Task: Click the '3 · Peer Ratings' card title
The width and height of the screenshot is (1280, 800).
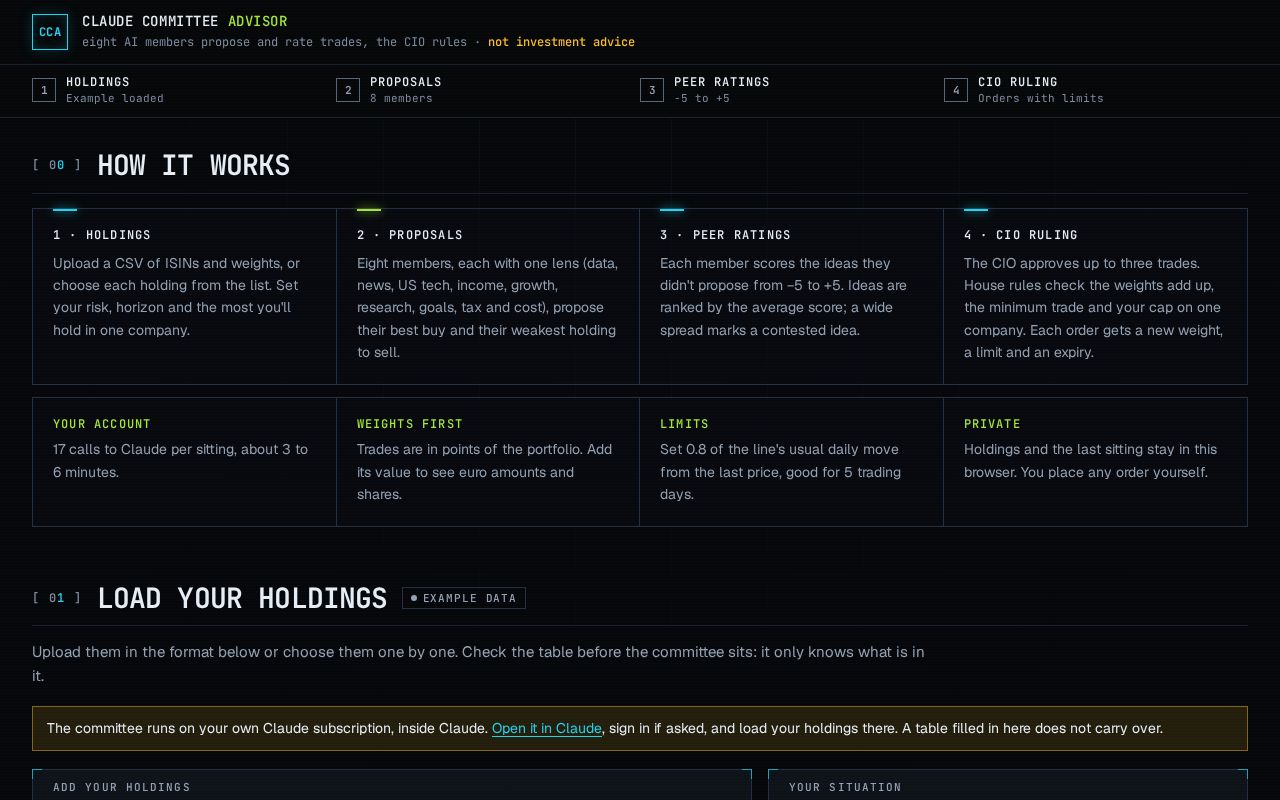Action: click(x=725, y=235)
